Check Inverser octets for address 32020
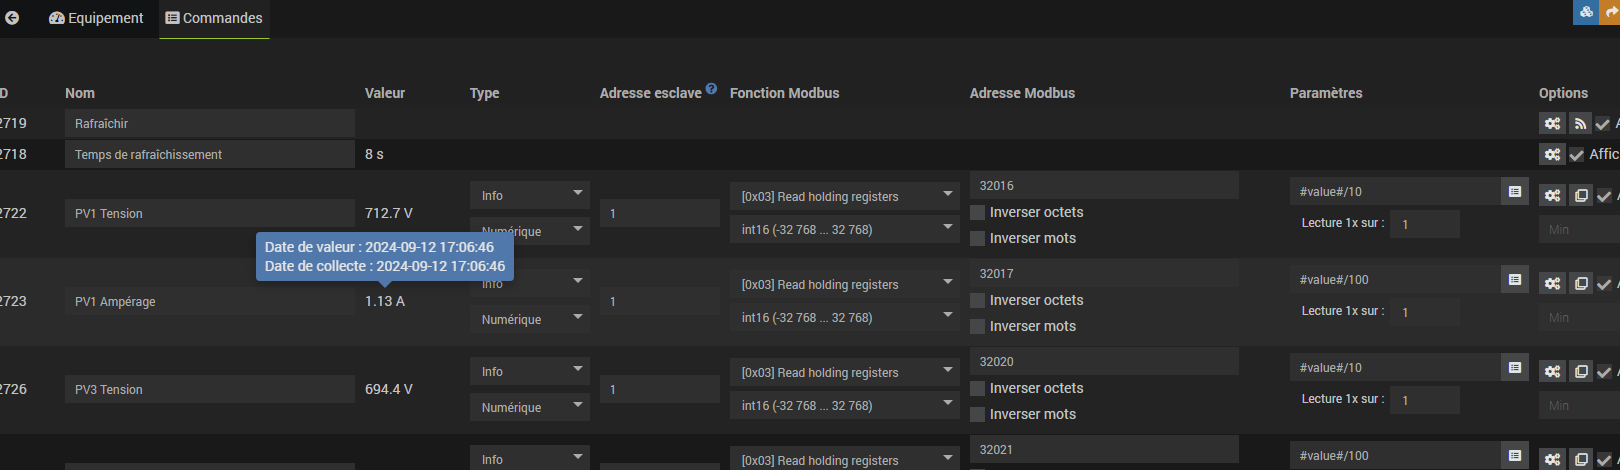The height and width of the screenshot is (470, 1620). coord(978,388)
